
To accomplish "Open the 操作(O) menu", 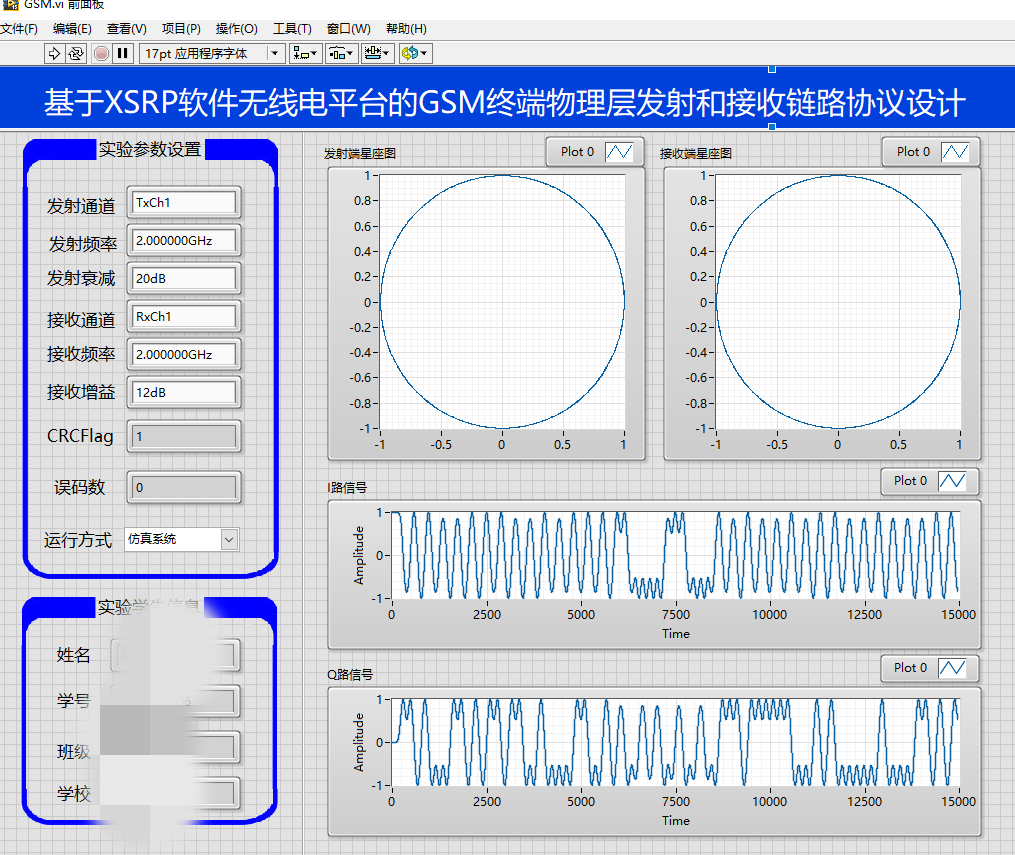I will [x=237, y=28].
